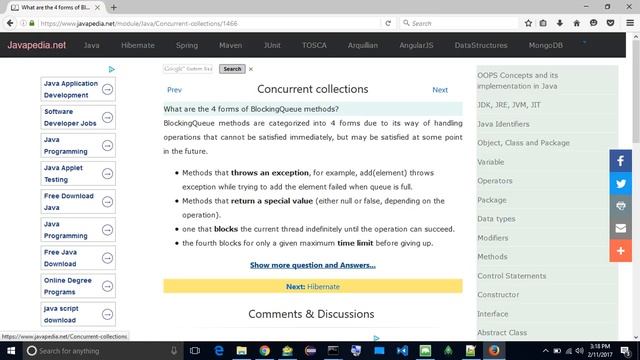Reload the page with refresh icon
Image resolution: width=640 pixels, height=360 pixels.
pos(388,23)
